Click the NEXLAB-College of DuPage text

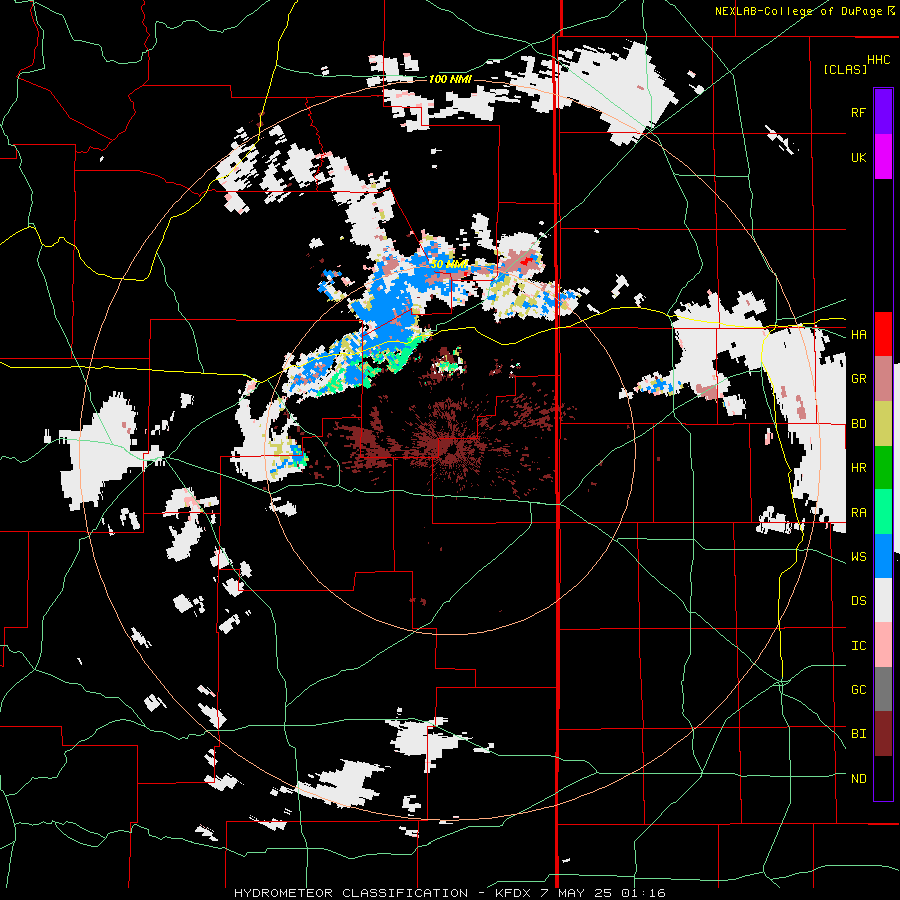799,11
